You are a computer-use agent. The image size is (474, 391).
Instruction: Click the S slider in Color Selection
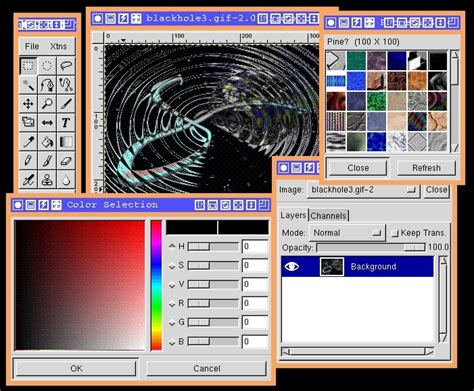click(x=213, y=266)
